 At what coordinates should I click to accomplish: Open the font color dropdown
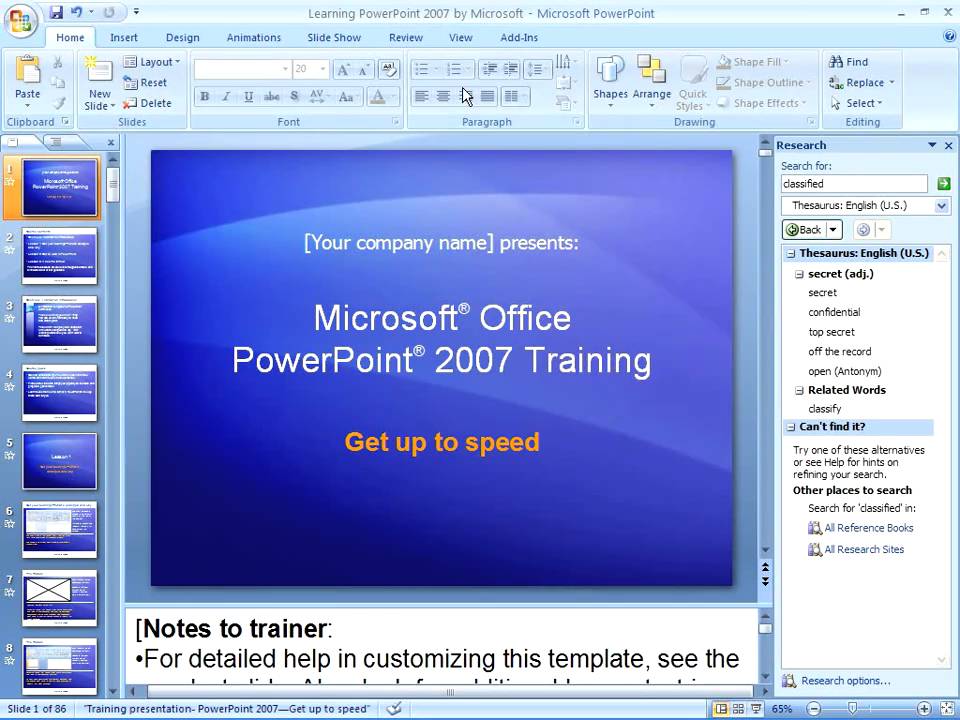tap(394, 96)
